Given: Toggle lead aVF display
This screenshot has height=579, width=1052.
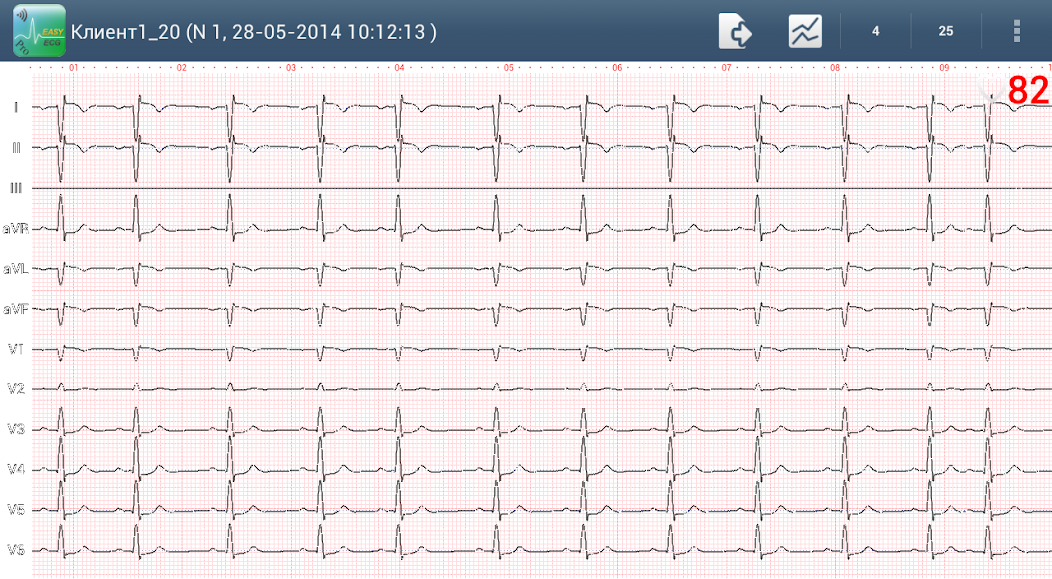Looking at the screenshot, I should [x=14, y=309].
